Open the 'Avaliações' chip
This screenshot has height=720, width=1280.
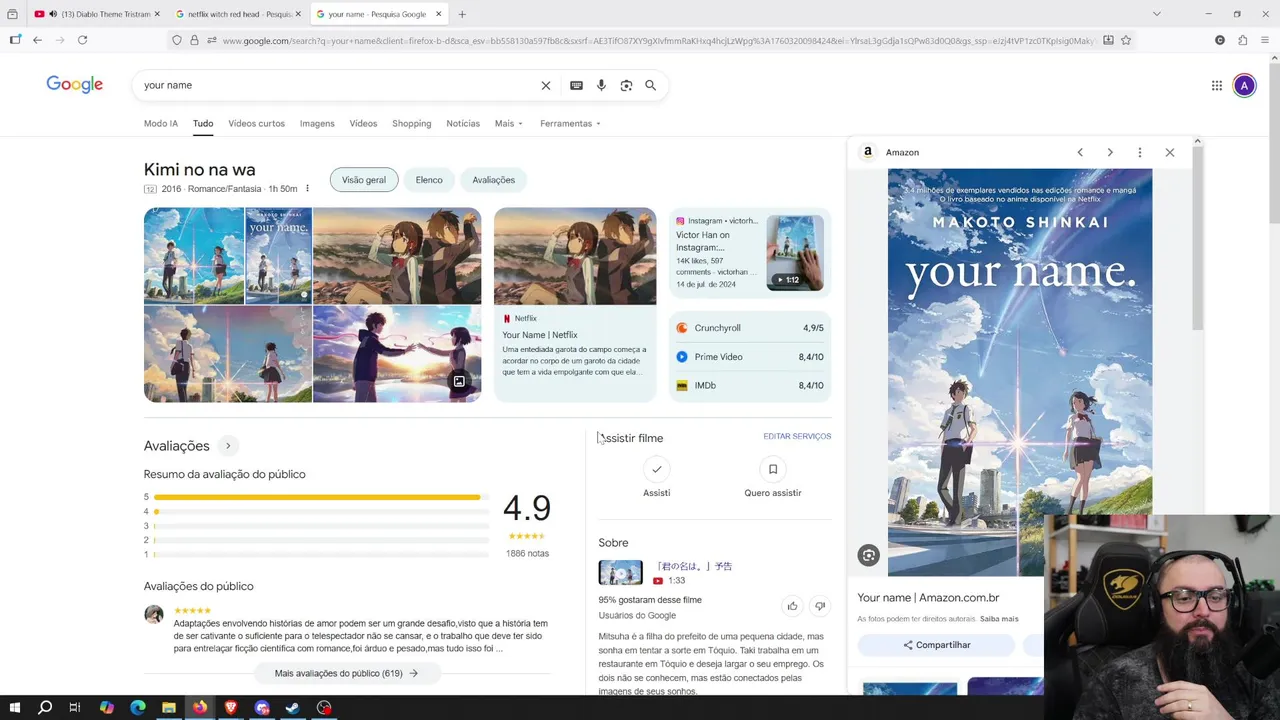494,180
